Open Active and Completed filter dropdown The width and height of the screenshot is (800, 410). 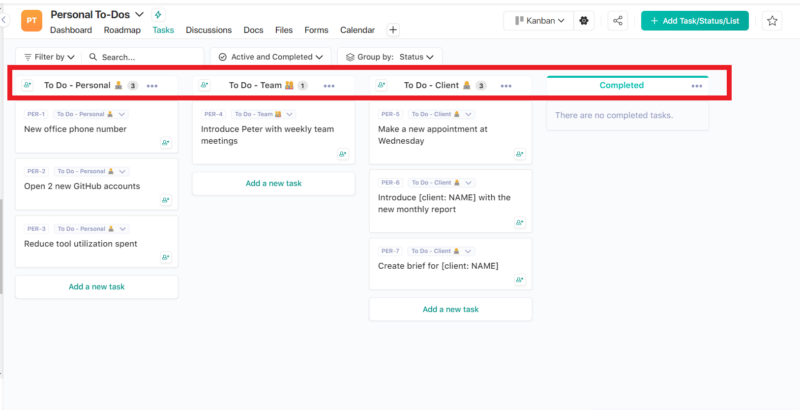[x=271, y=57]
